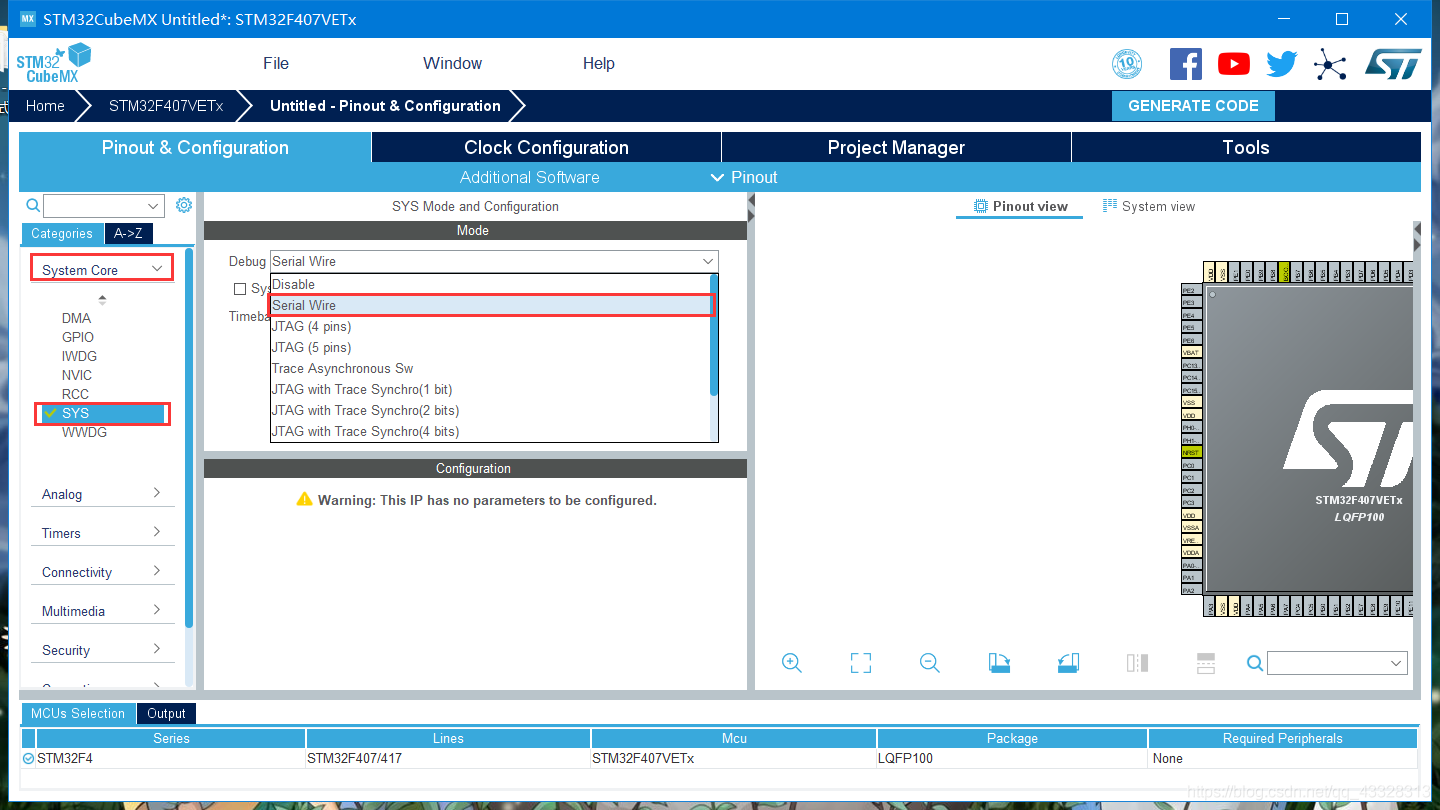Screen dimensions: 1440x810
Task: Open the Debug mode dropdown
Action: coord(494,261)
